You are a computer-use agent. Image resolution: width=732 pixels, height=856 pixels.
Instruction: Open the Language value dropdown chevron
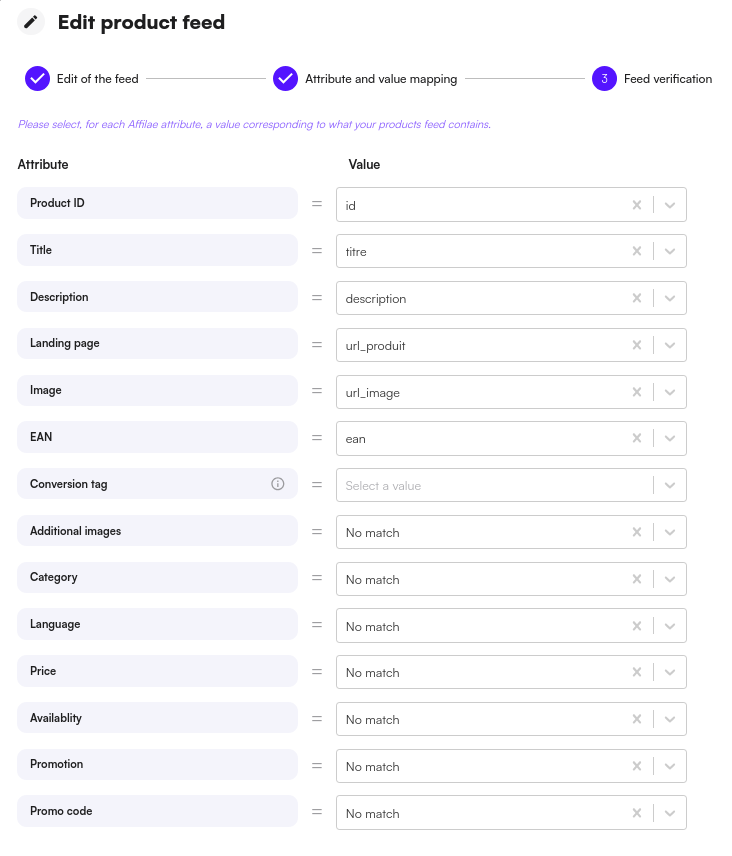[670, 626]
